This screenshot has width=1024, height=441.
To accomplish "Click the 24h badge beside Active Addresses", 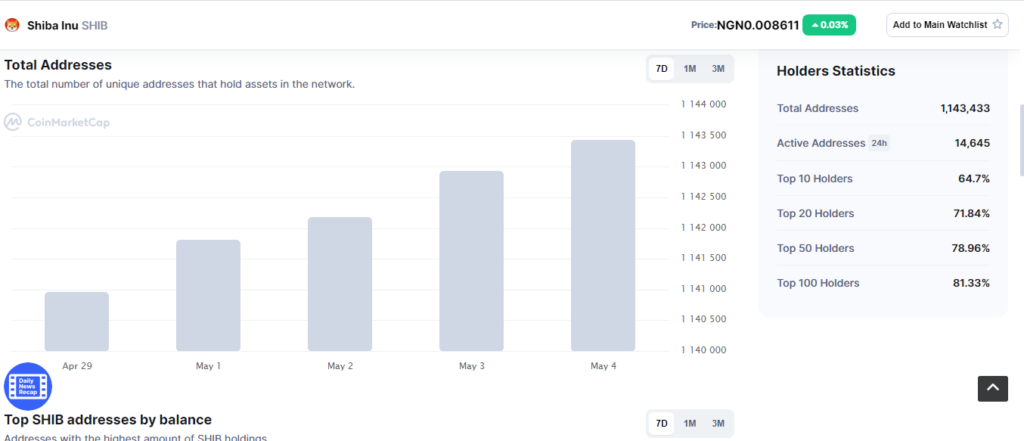I will coord(879,143).
